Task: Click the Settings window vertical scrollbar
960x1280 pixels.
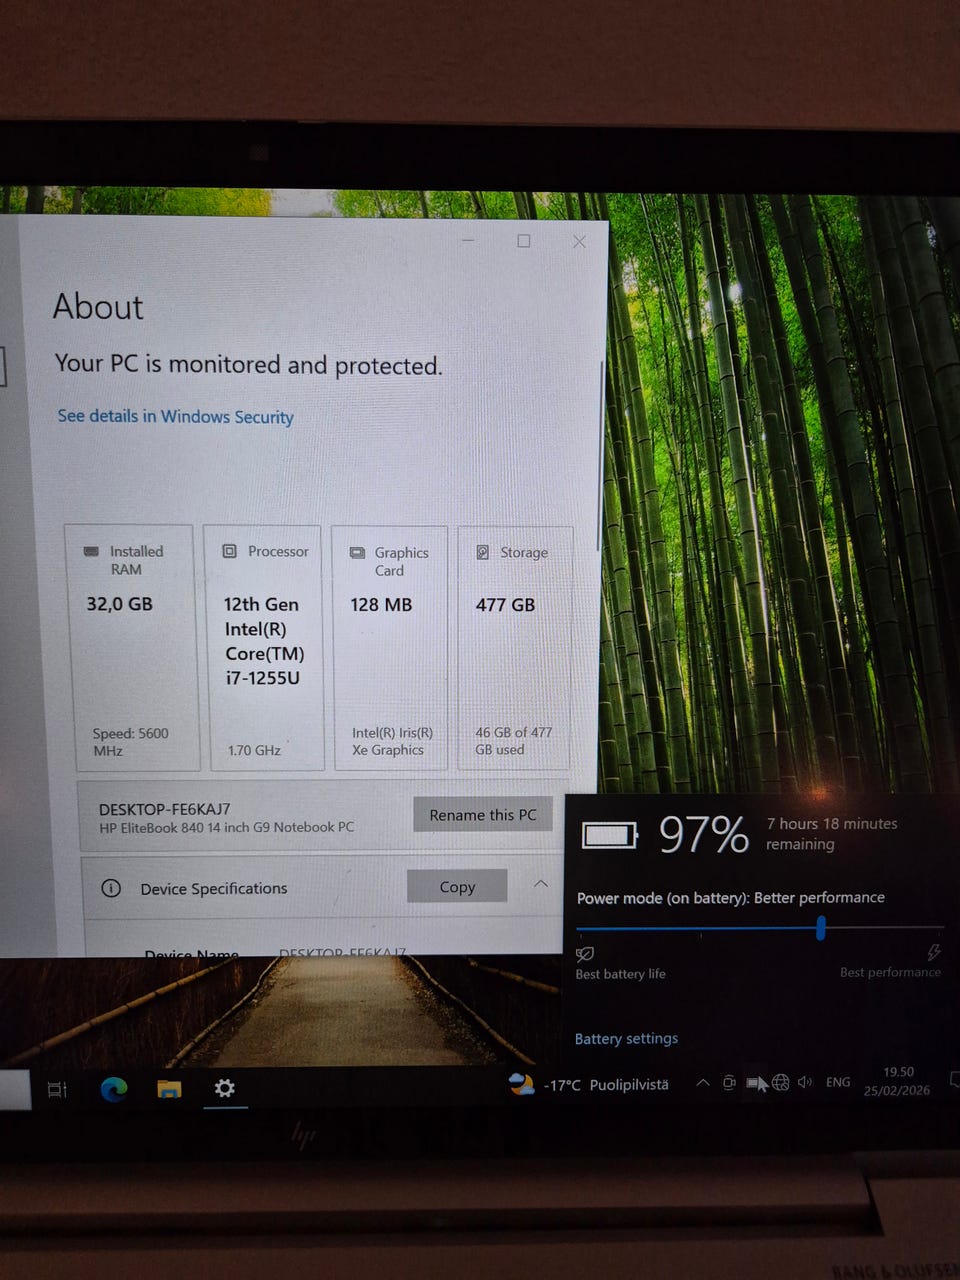Action: [x=600, y=455]
